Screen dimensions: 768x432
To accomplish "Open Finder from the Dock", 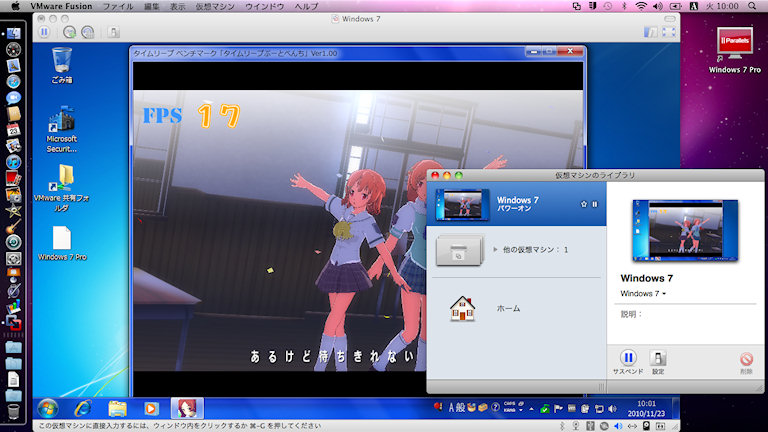I will coord(13,33).
